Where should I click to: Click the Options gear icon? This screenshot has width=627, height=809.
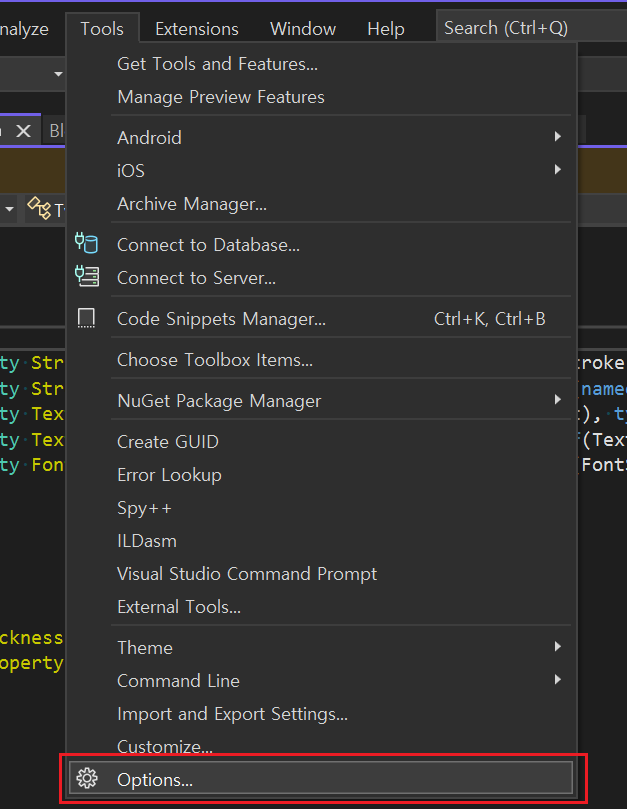pos(87,778)
